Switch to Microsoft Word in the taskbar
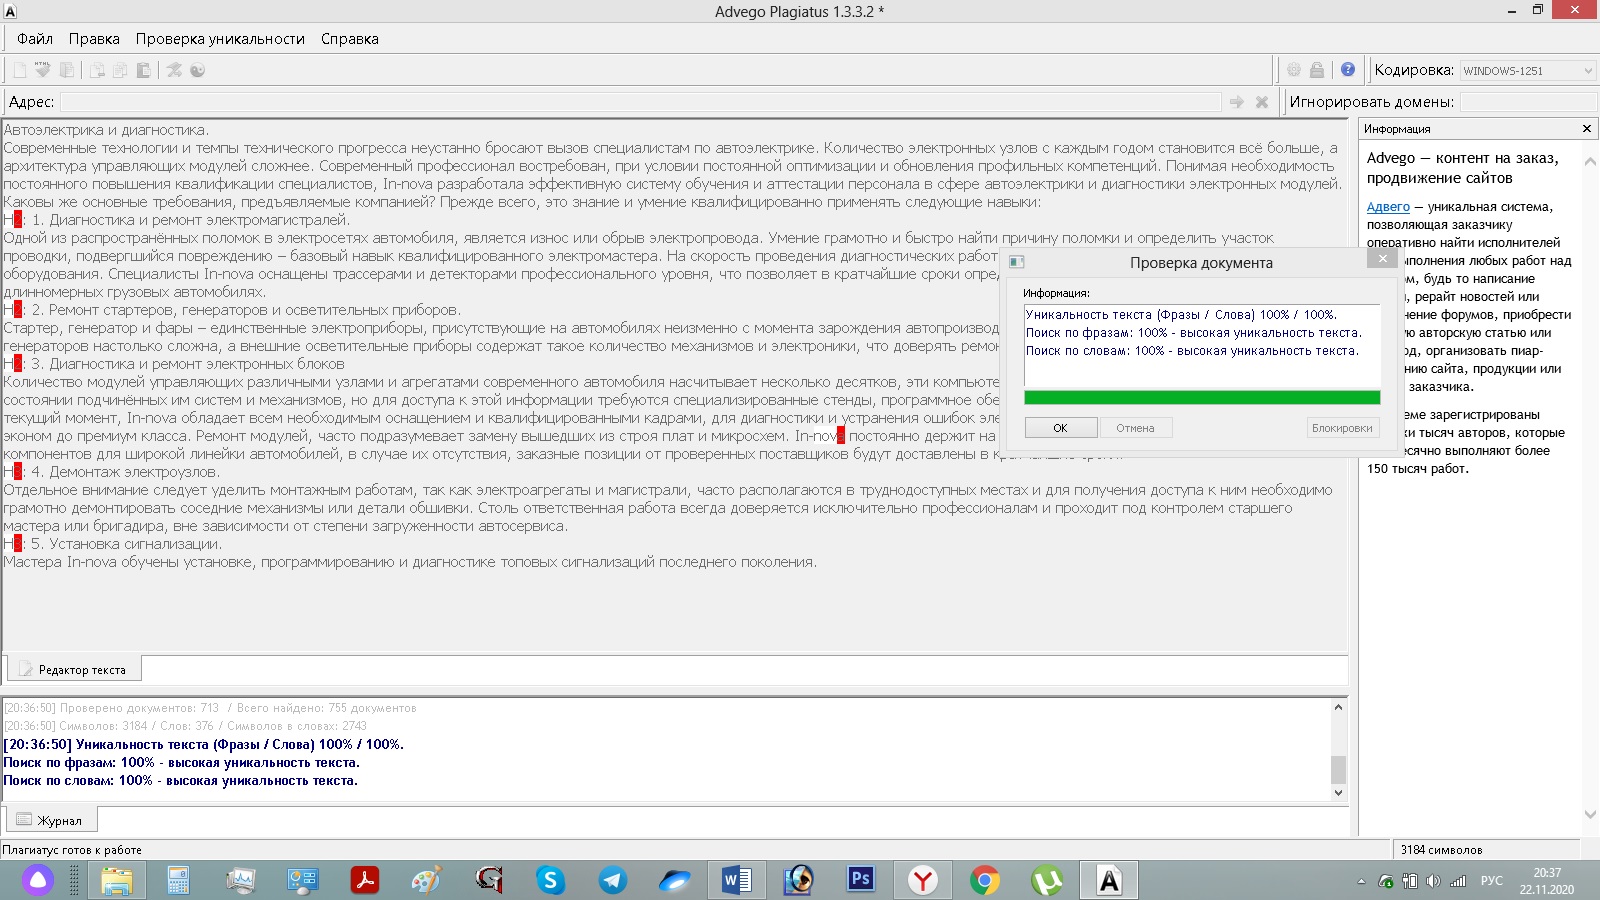Image resolution: width=1600 pixels, height=900 pixels. 737,880
